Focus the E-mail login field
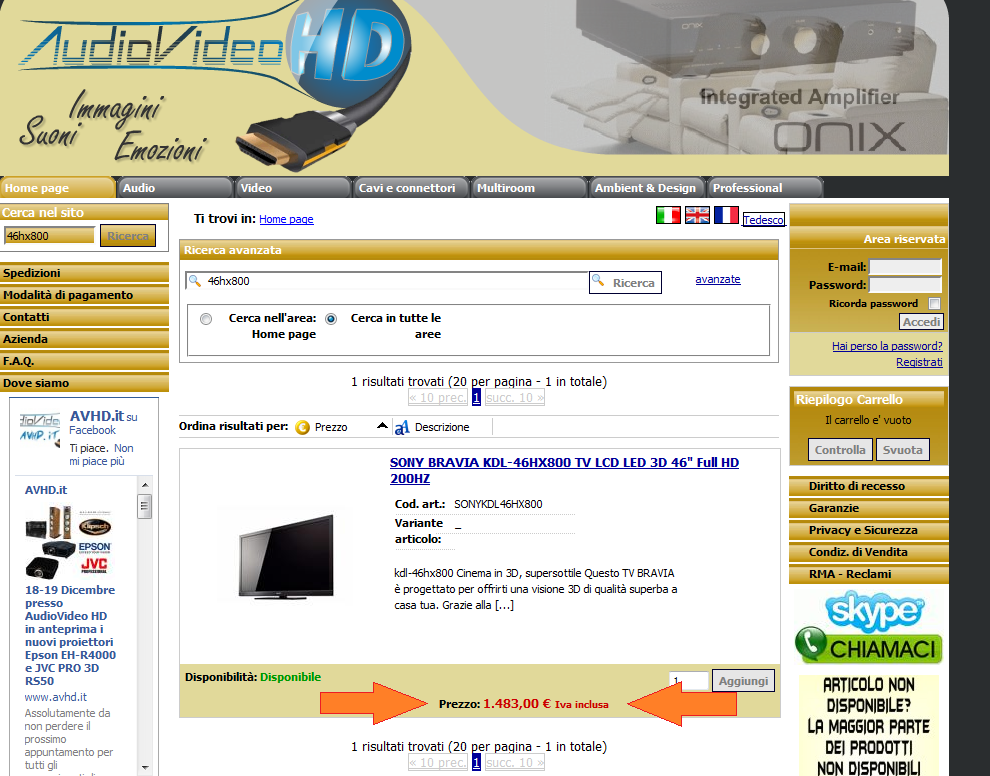 pos(905,267)
